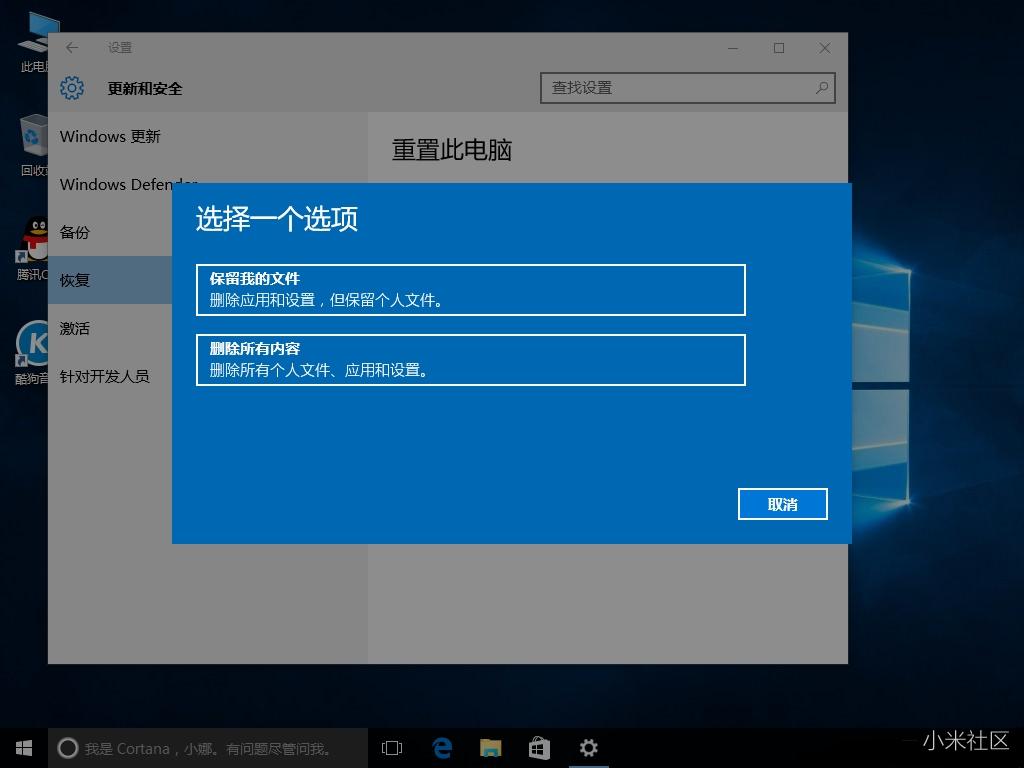The height and width of the screenshot is (768, 1024).
Task: Select the 保留我的文件 reset option
Action: (470, 288)
